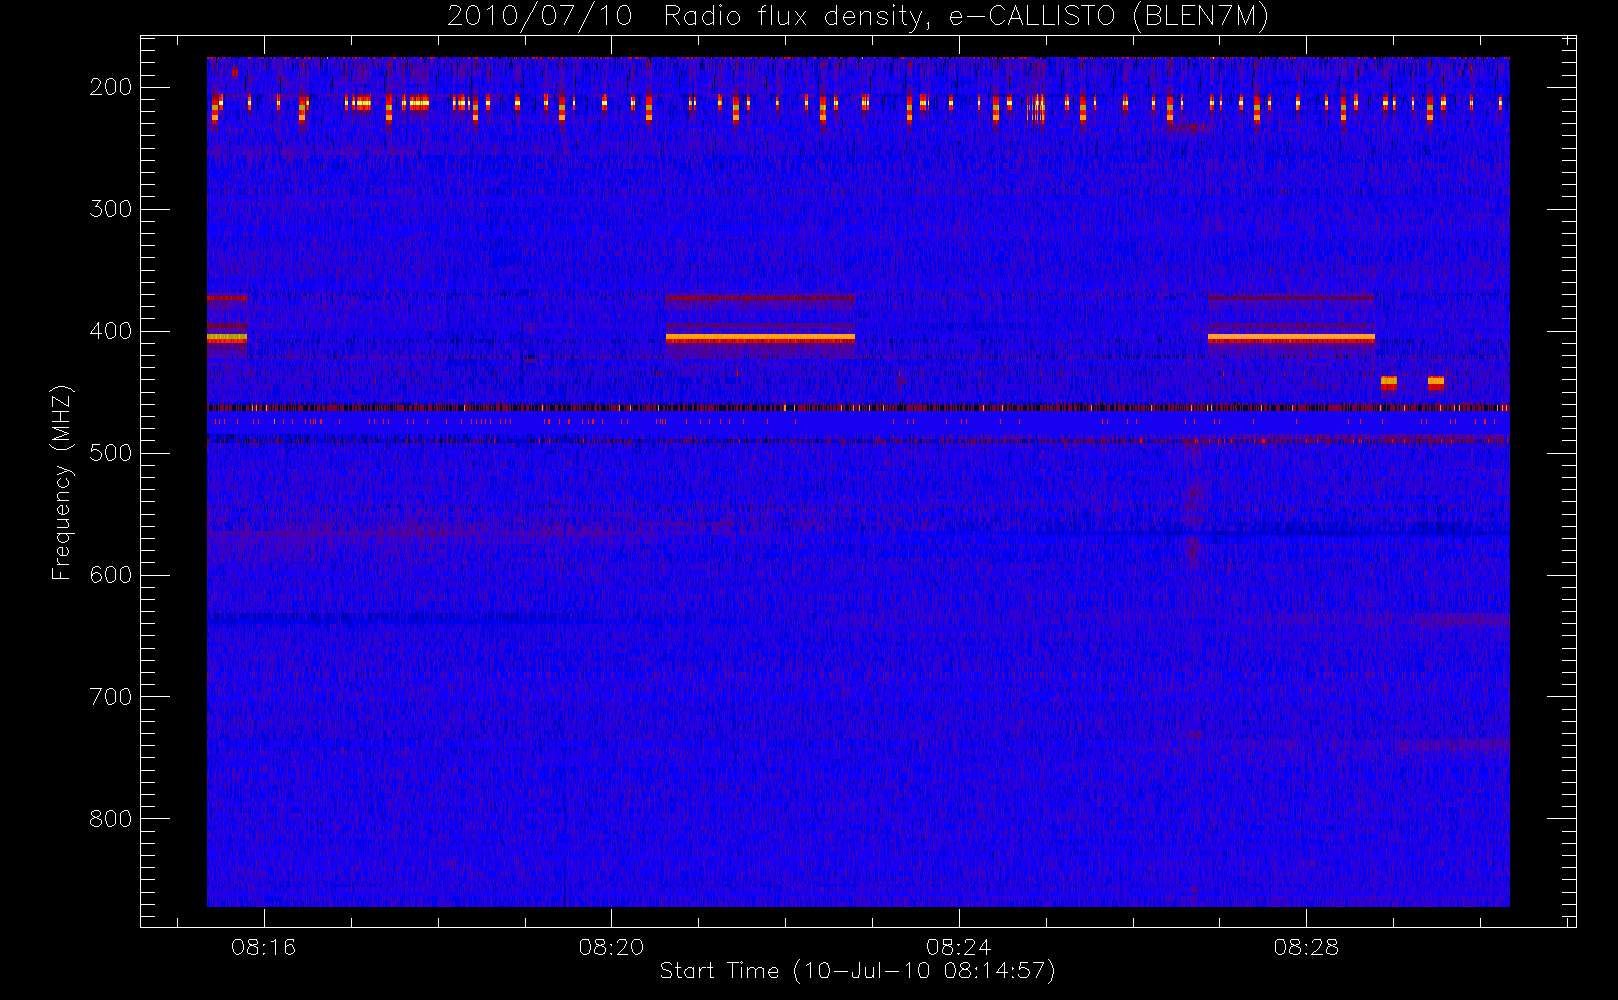Click the 08:24 time tick label

pos(959,947)
